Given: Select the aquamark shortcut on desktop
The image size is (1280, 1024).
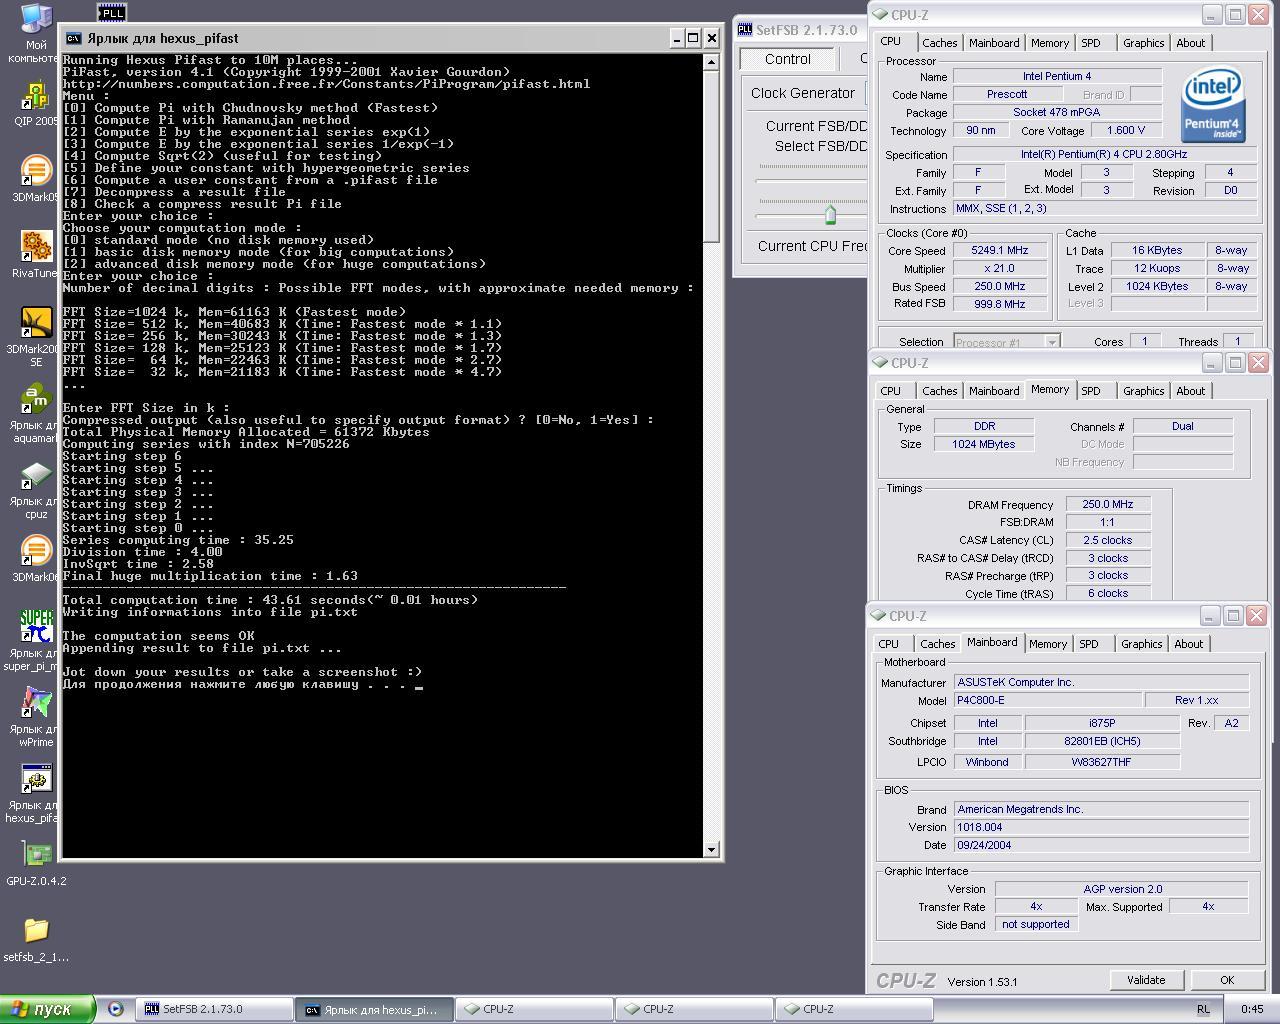Looking at the screenshot, I should tap(36, 412).
